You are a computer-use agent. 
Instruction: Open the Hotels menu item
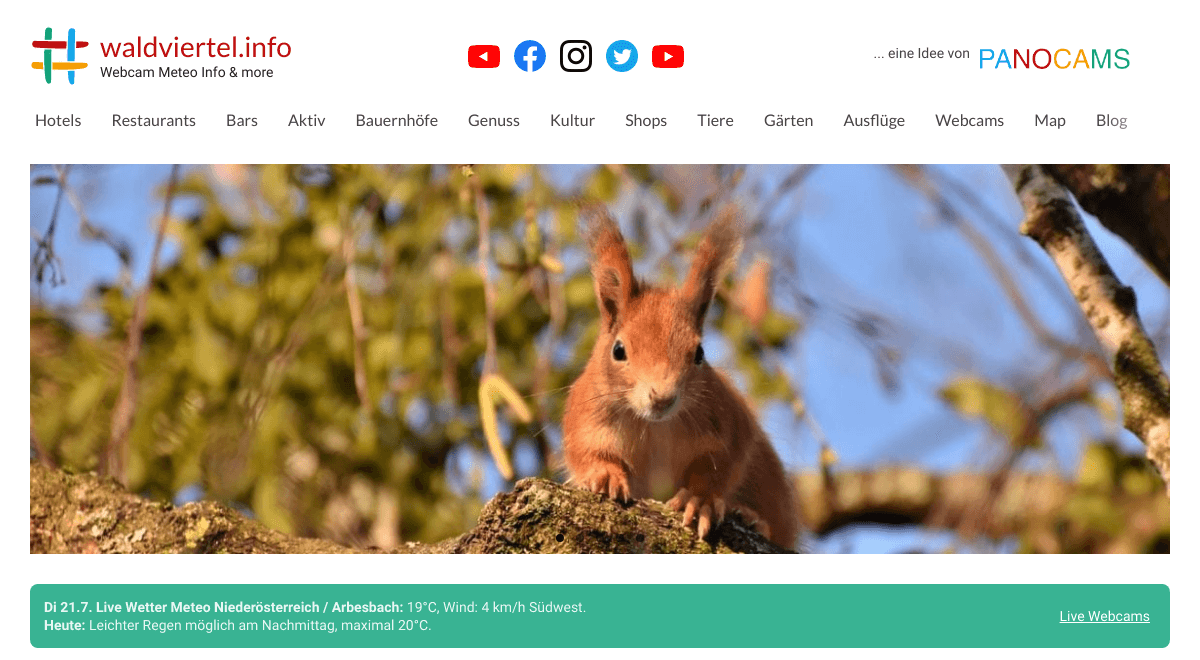click(58, 120)
